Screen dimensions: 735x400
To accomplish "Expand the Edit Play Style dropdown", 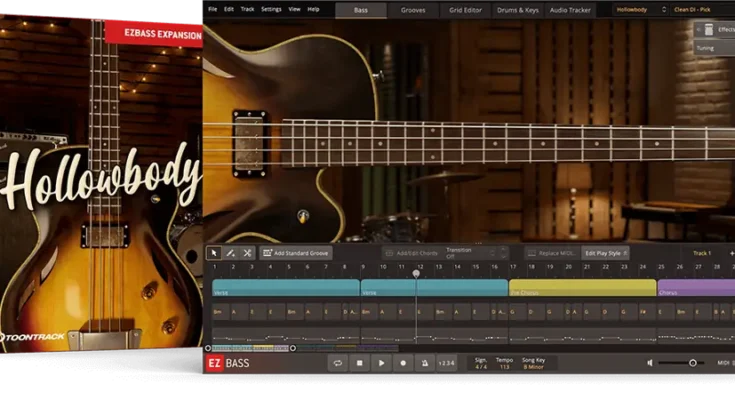I will click(x=606, y=253).
